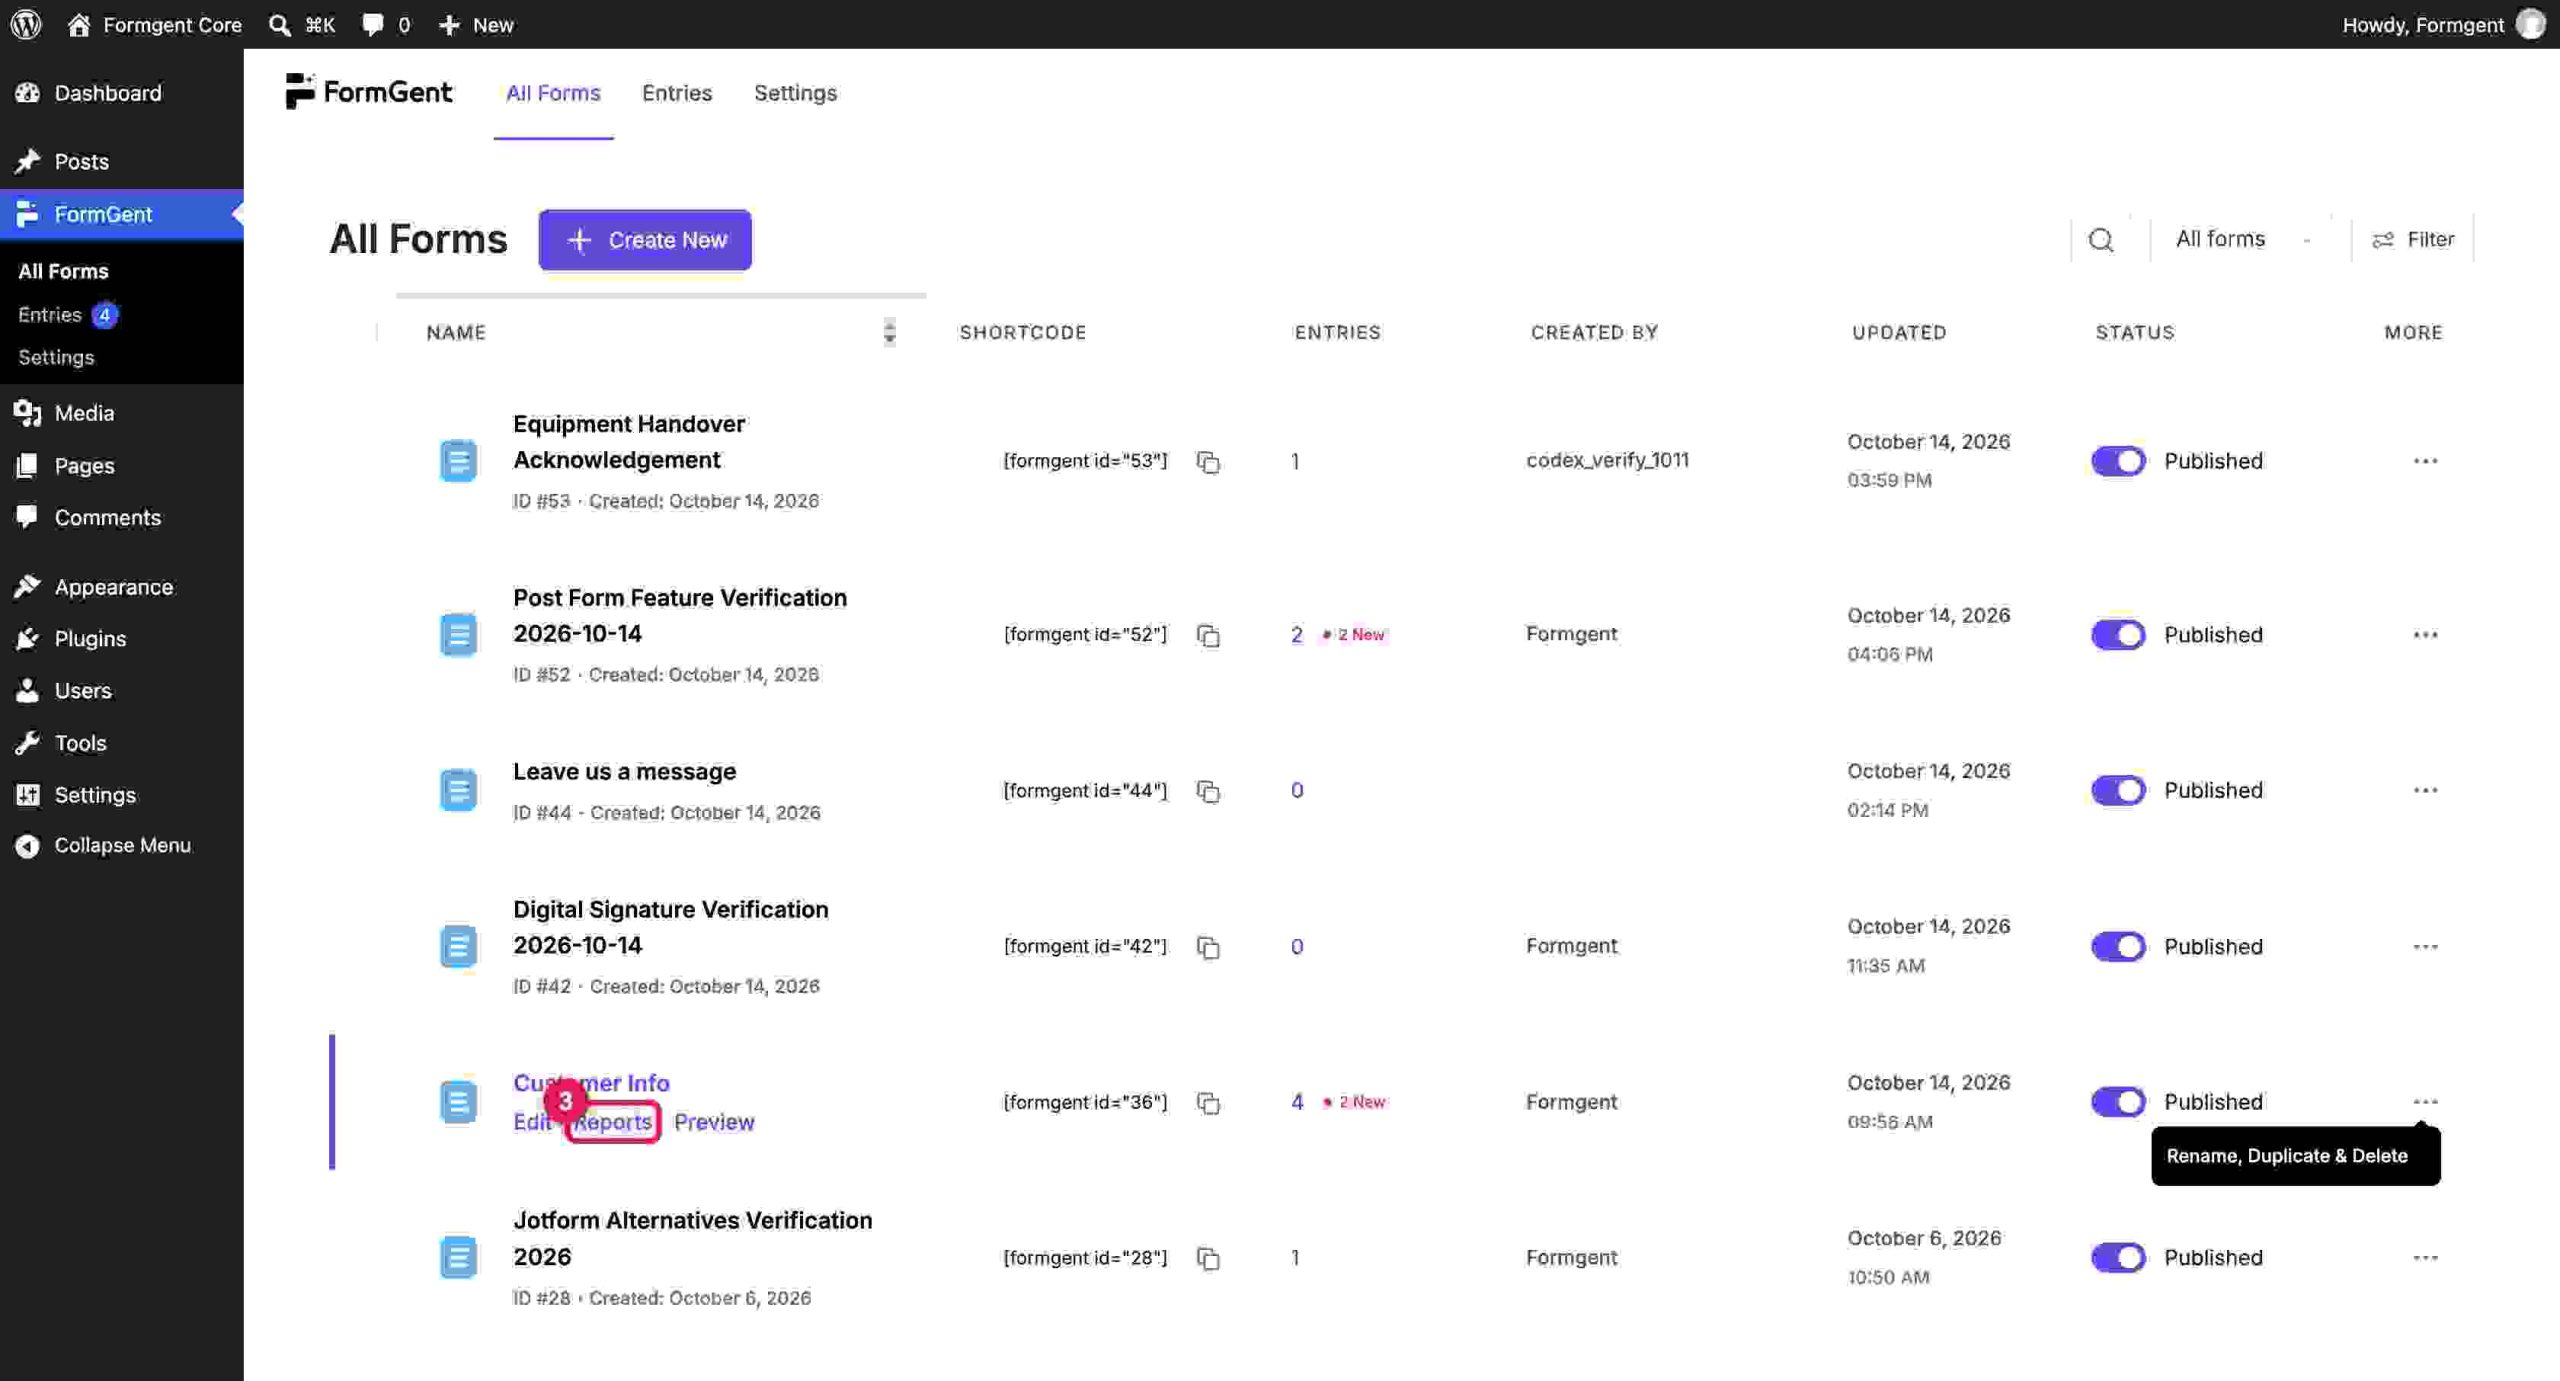The image size is (2560, 1381).
Task: Toggle Jotform Alternatives Verification published switch
Action: click(2118, 1257)
